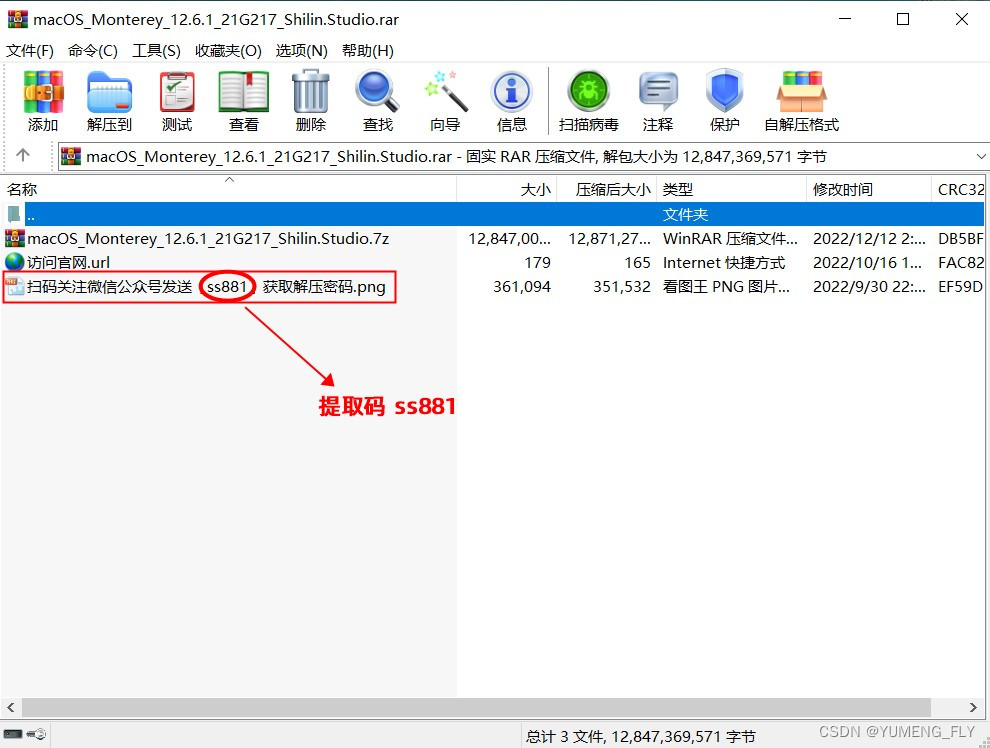Click the 扫描病毒 (Virus Scan) icon
Image resolution: width=990 pixels, height=748 pixels.
click(588, 92)
